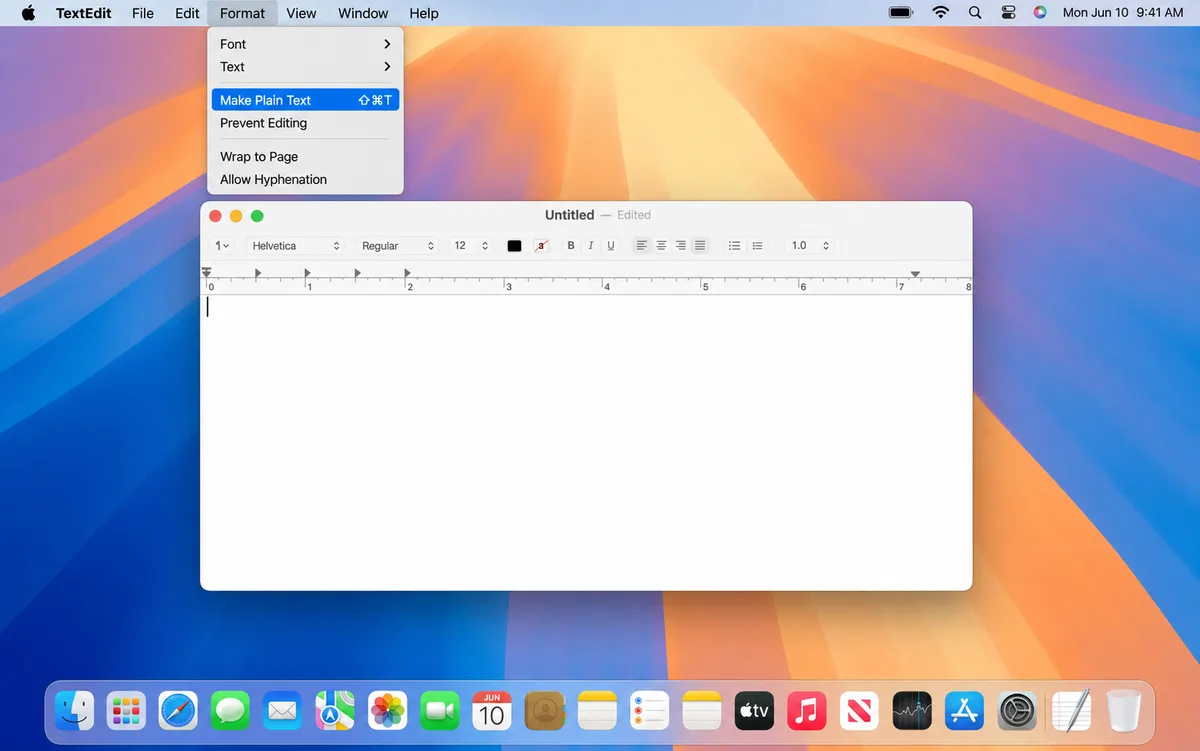Open the Edit menu
Viewport: 1200px width, 751px height.
click(187, 13)
